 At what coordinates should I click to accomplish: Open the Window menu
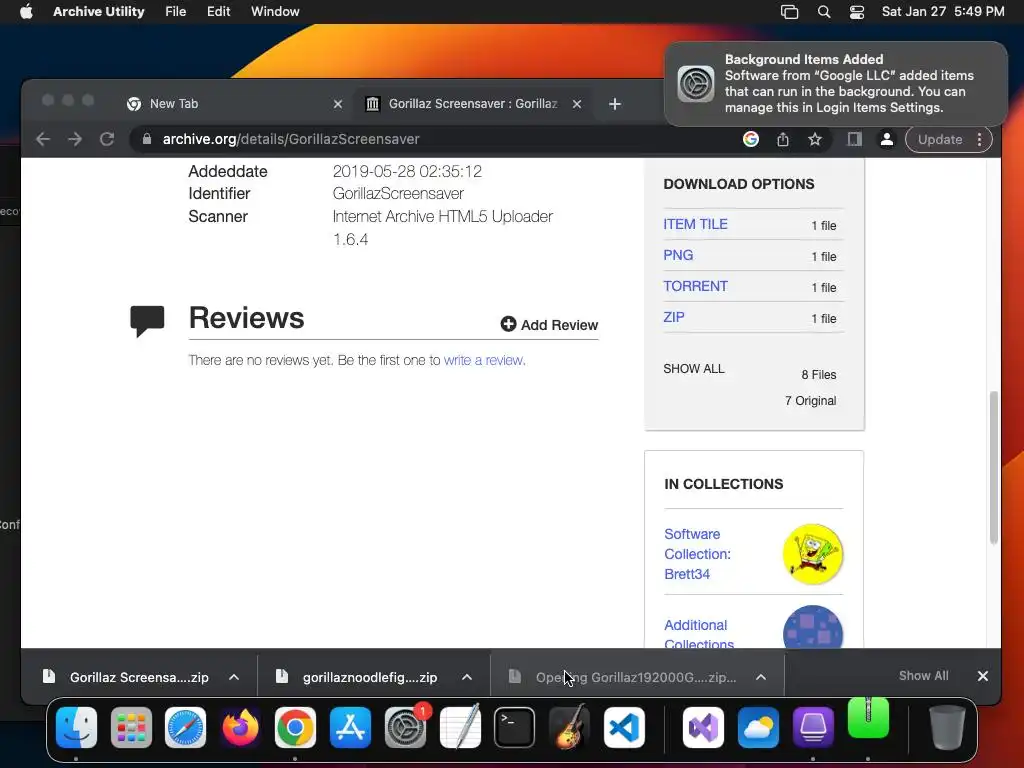point(275,12)
